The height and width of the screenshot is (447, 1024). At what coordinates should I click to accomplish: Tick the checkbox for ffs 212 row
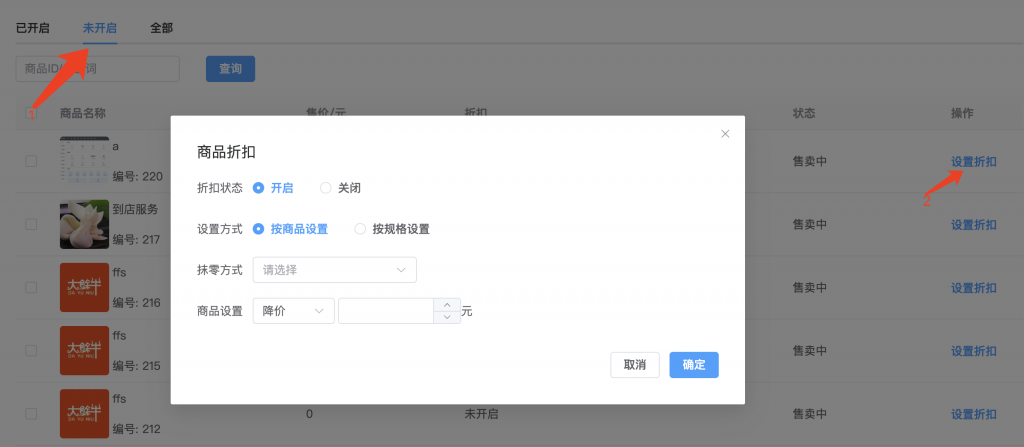click(31, 414)
